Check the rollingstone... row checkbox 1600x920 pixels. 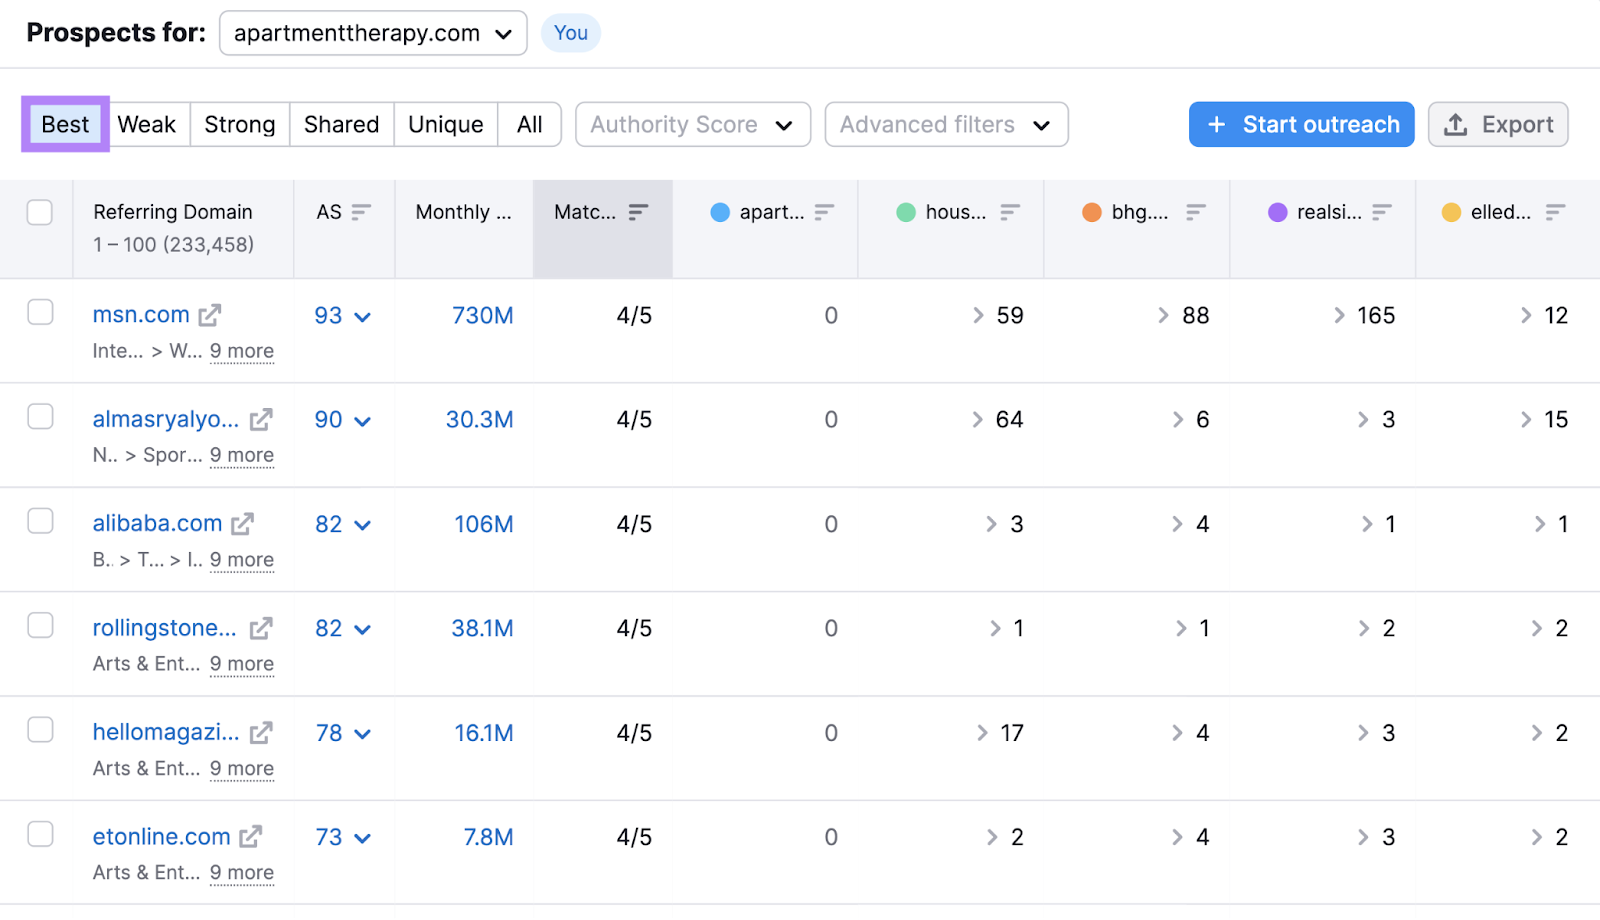[40, 625]
